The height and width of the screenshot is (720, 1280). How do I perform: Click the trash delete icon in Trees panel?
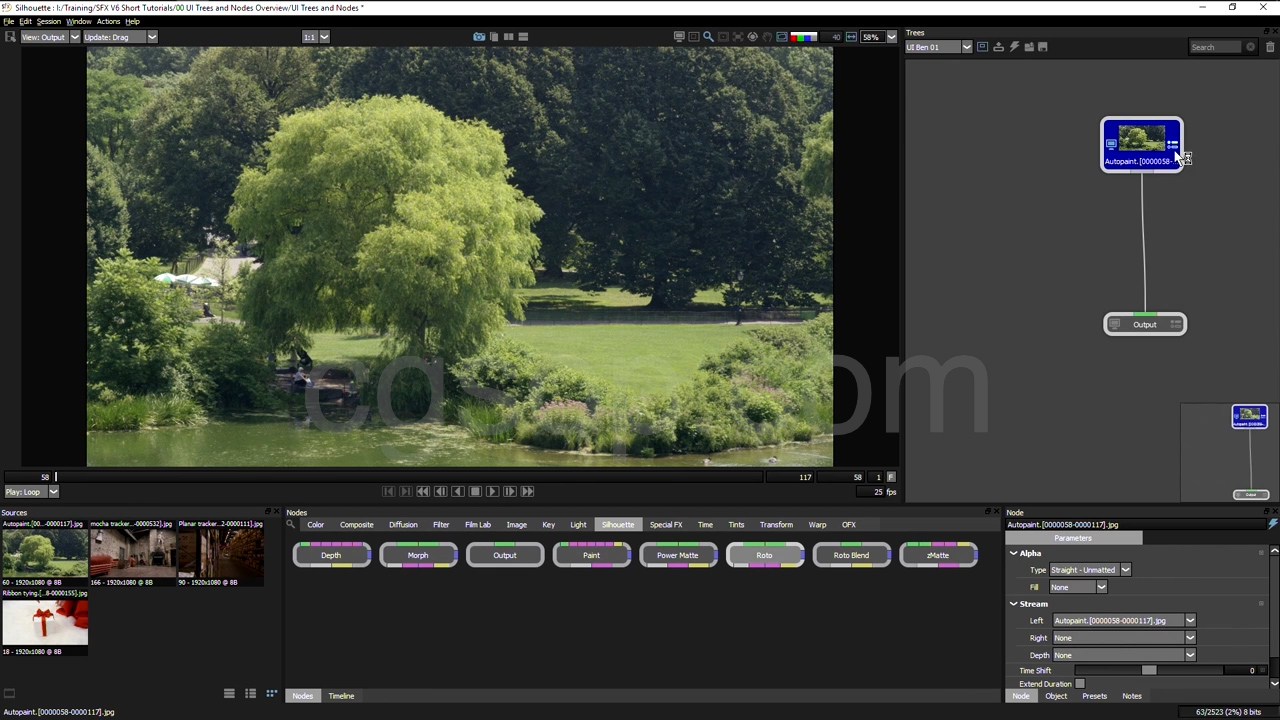point(1270,47)
